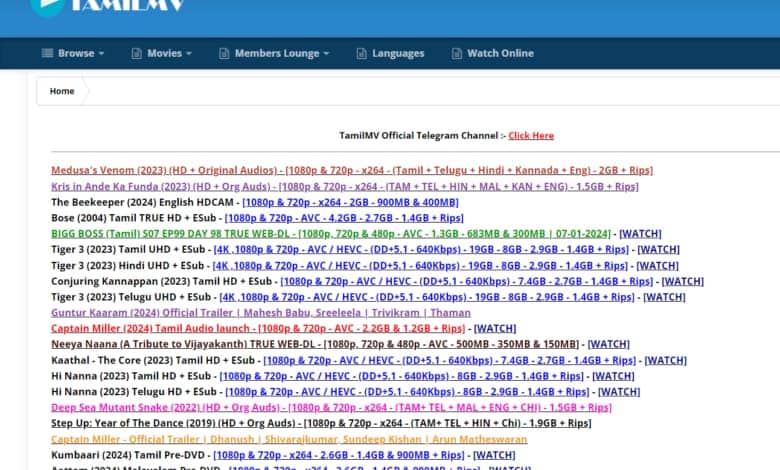Open The Beekeeper 1080p & 720p link
The width and height of the screenshot is (780, 470).
point(350,202)
